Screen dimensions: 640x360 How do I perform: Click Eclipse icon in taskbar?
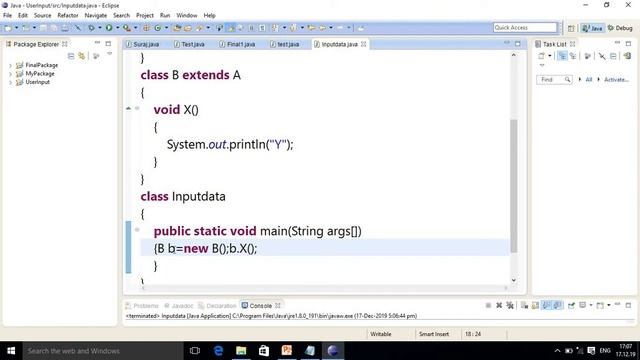333,351
